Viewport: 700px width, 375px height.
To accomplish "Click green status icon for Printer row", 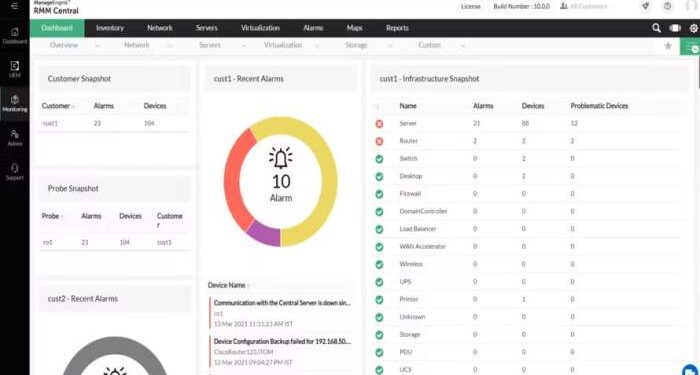I will (379, 300).
